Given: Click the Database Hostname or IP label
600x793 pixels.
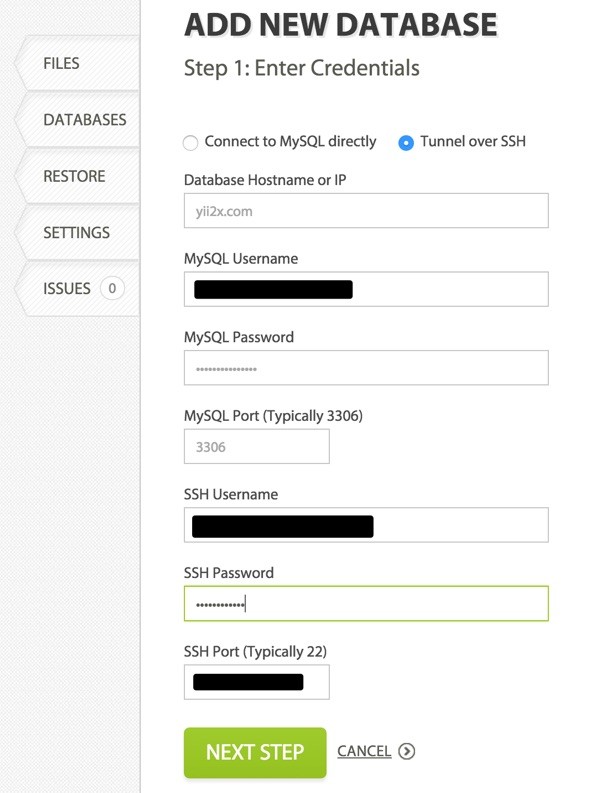Looking at the screenshot, I should point(265,180).
